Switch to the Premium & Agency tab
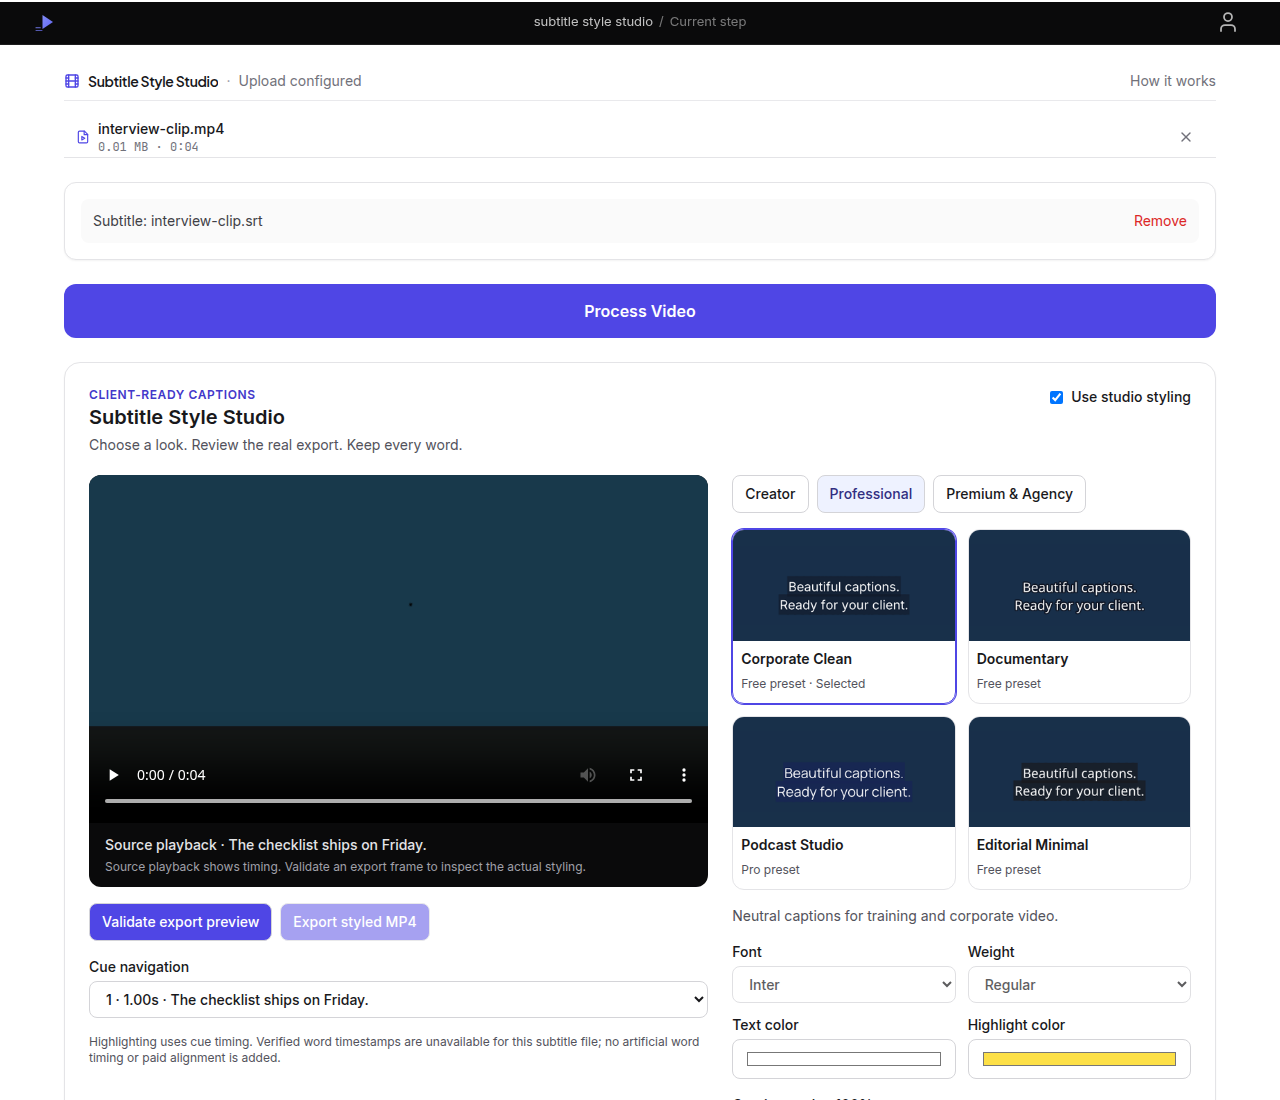 (1009, 494)
